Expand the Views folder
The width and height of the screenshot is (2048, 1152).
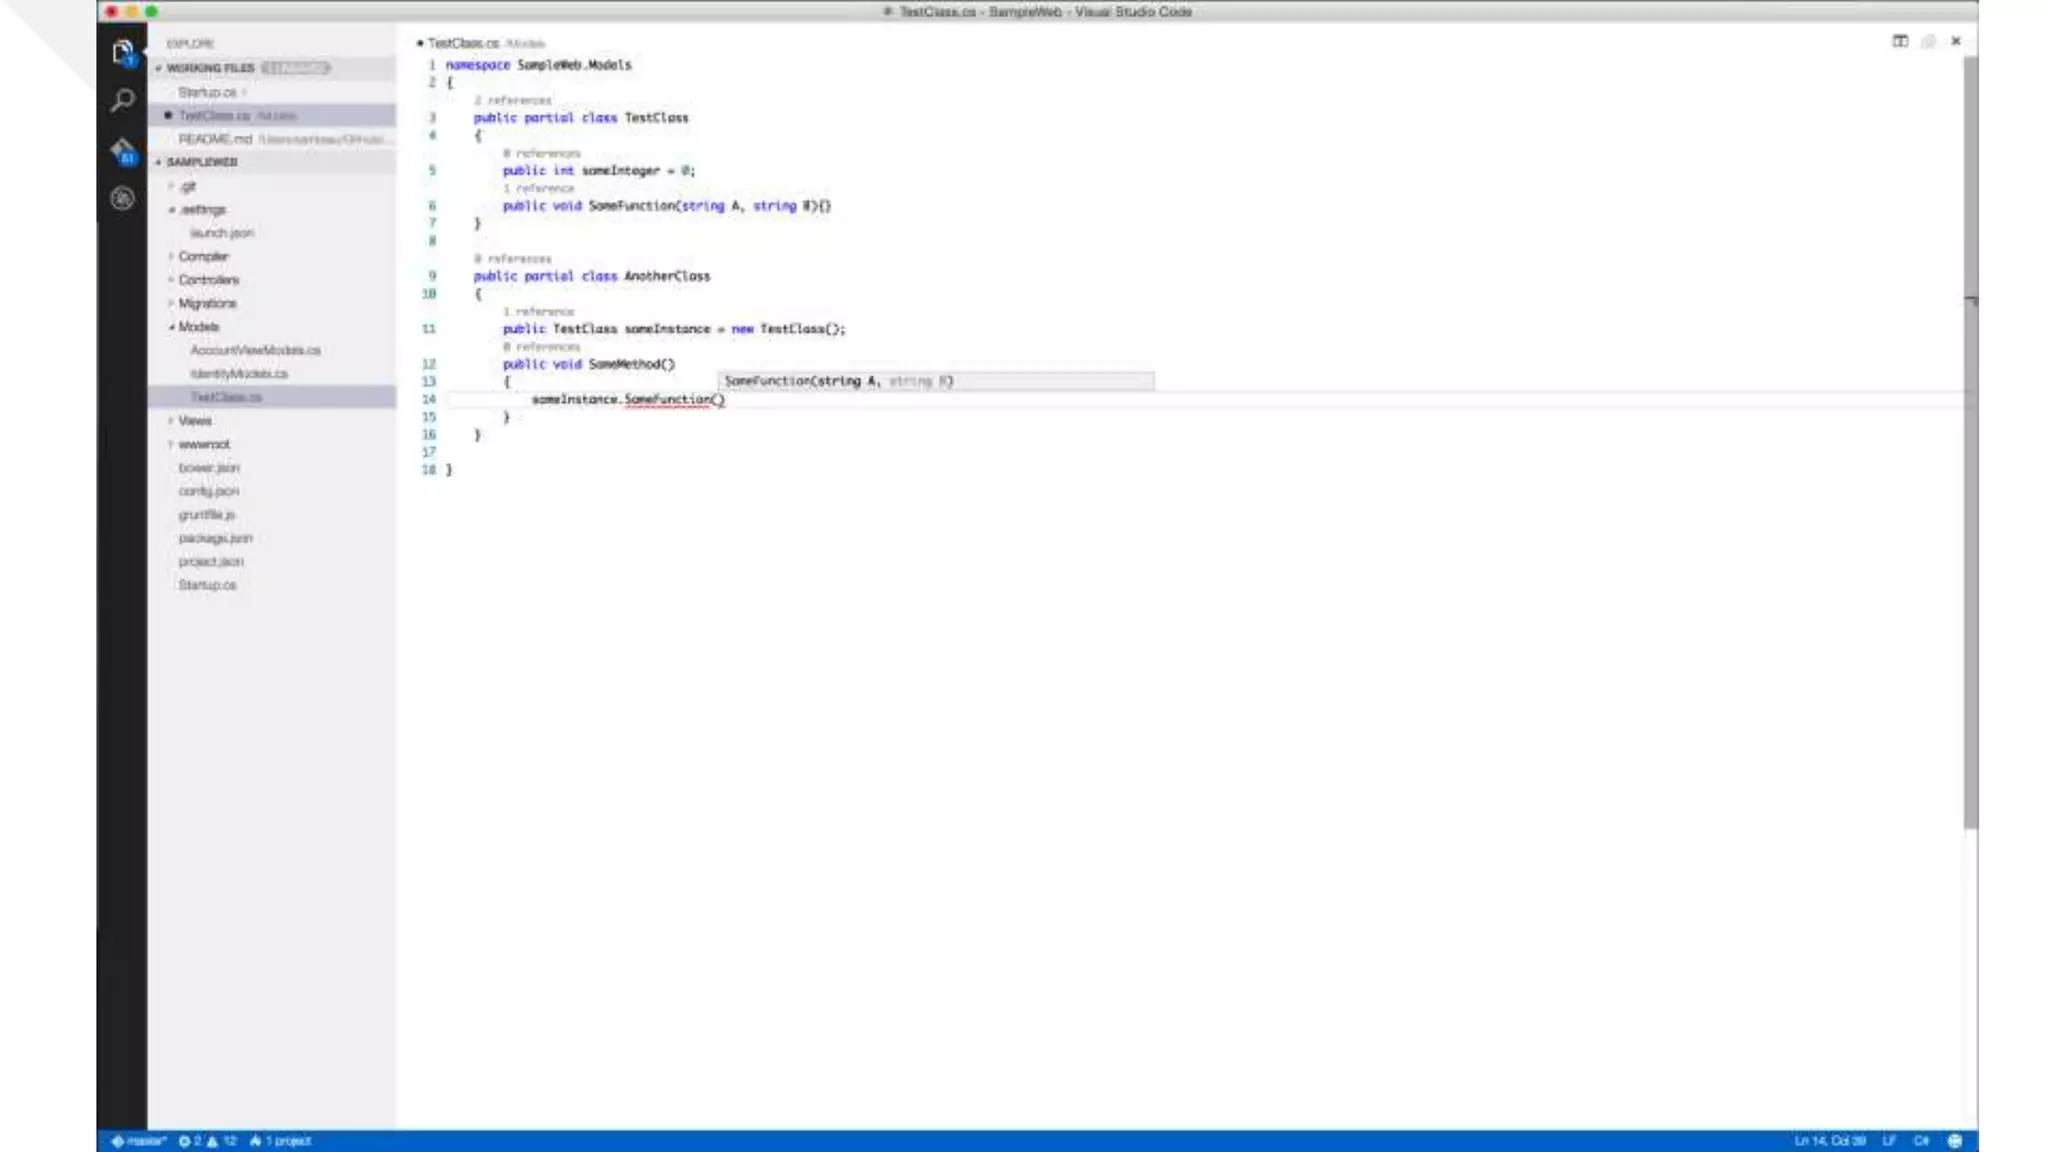[x=194, y=421]
